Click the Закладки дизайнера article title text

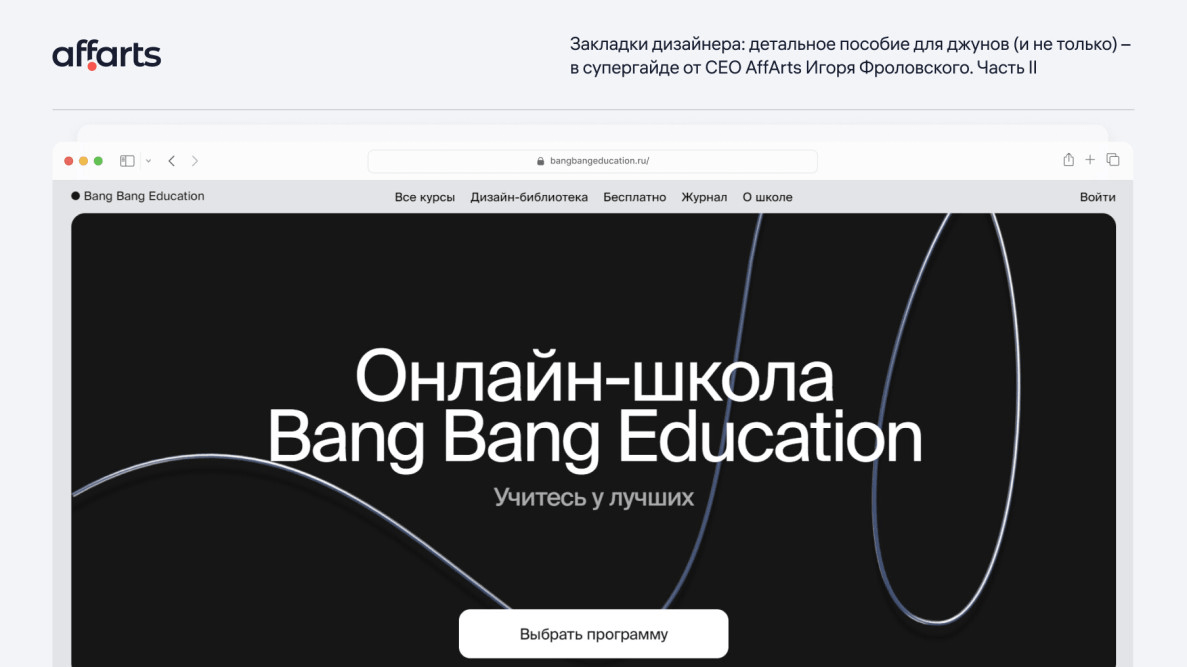point(850,55)
